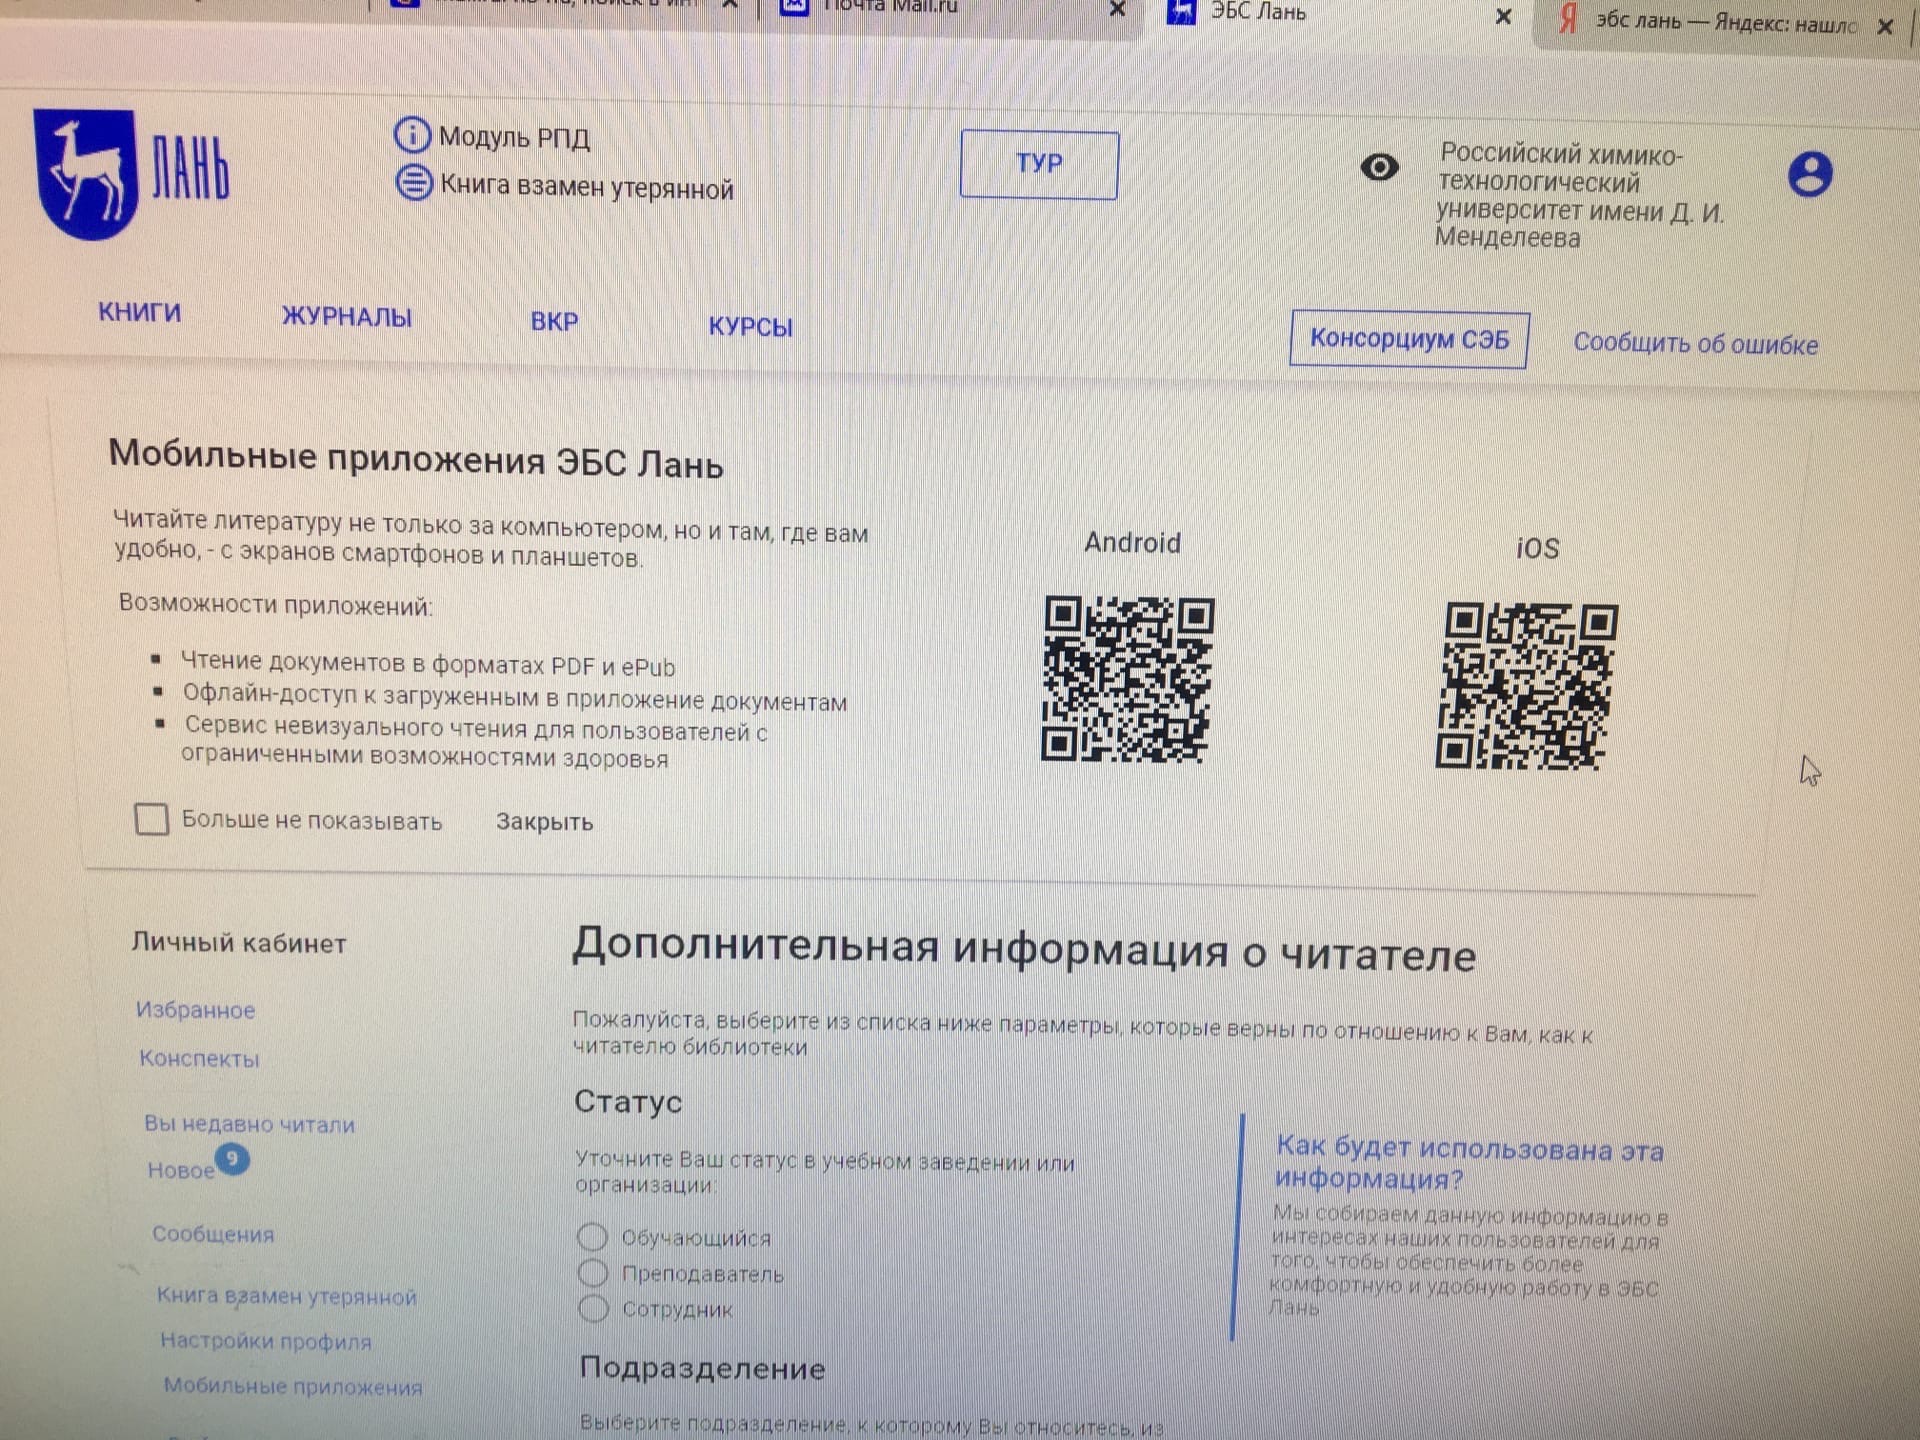Screen dimensions: 1920x1440
Task: Click the info icon beside Модуль РПД
Action: click(412, 135)
